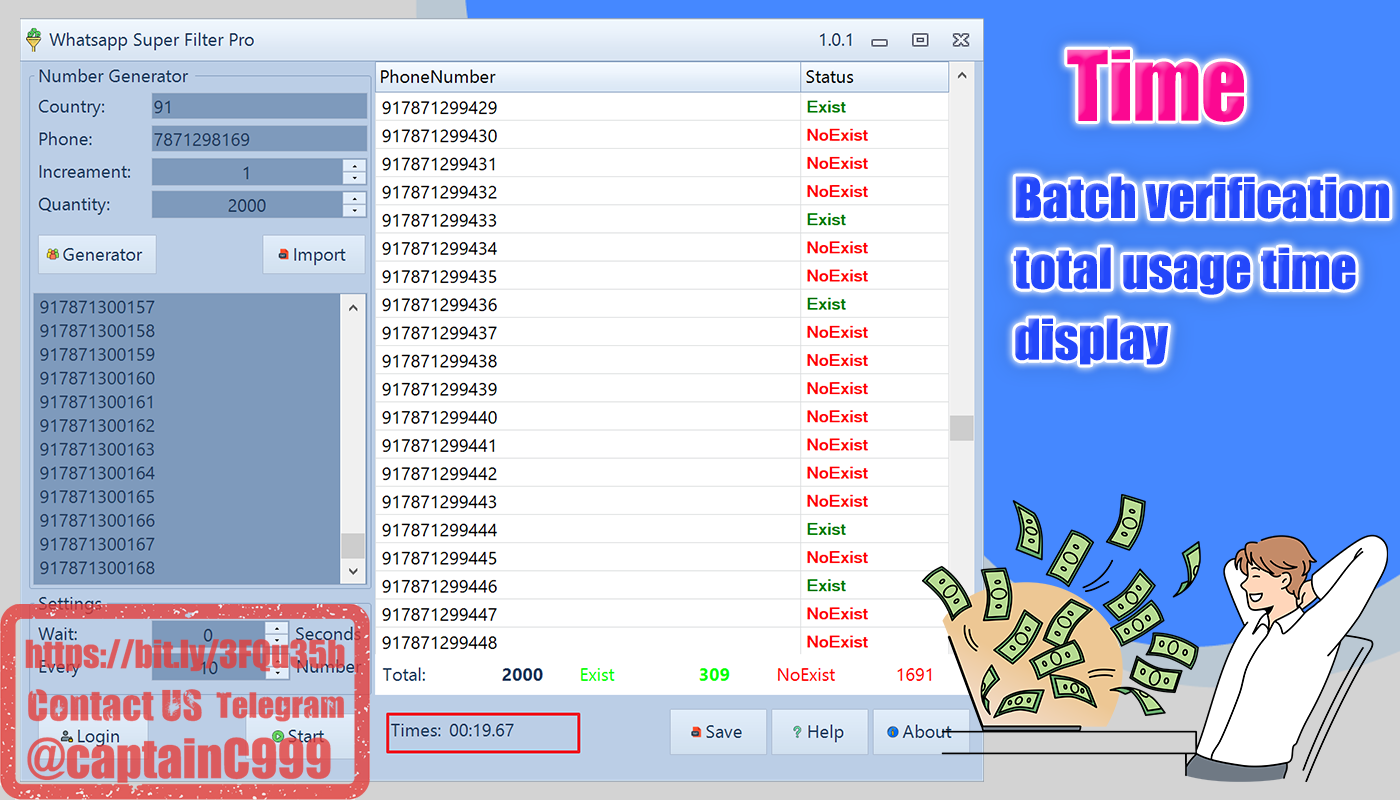The width and height of the screenshot is (1400, 800).
Task: Increase the Increment value with up arrow
Action: point(355,166)
